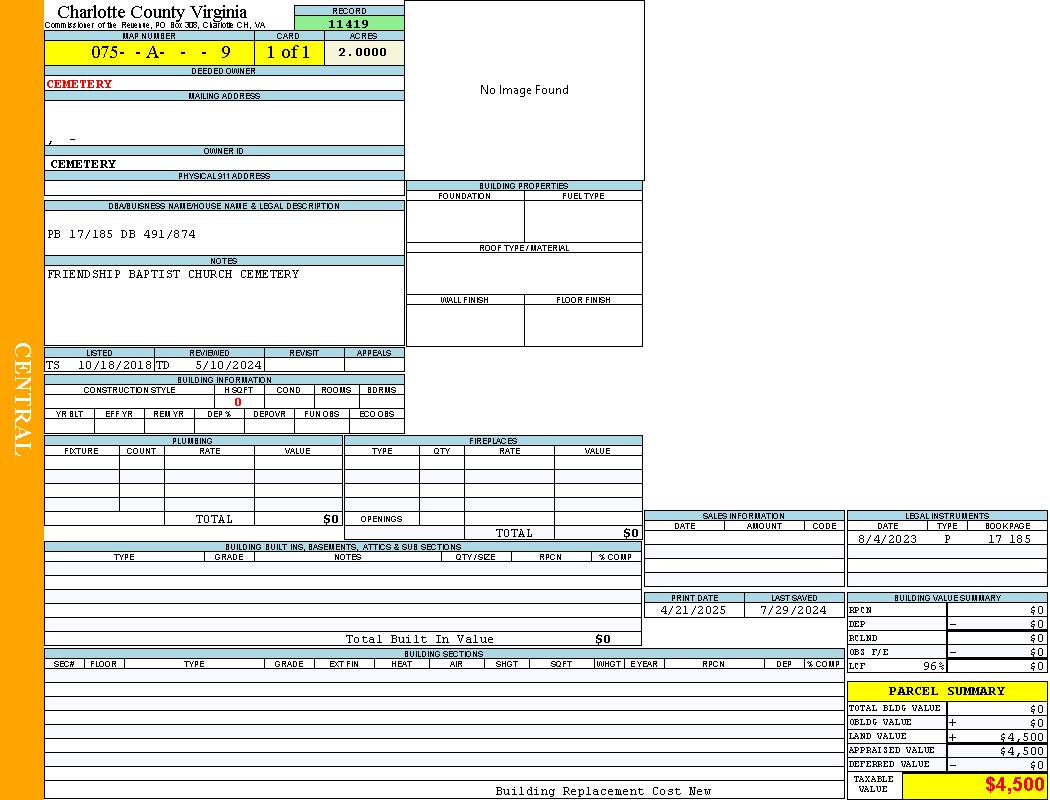The height and width of the screenshot is (800, 1050).
Task: Click the acres value 2.0000
Action: (x=363, y=53)
